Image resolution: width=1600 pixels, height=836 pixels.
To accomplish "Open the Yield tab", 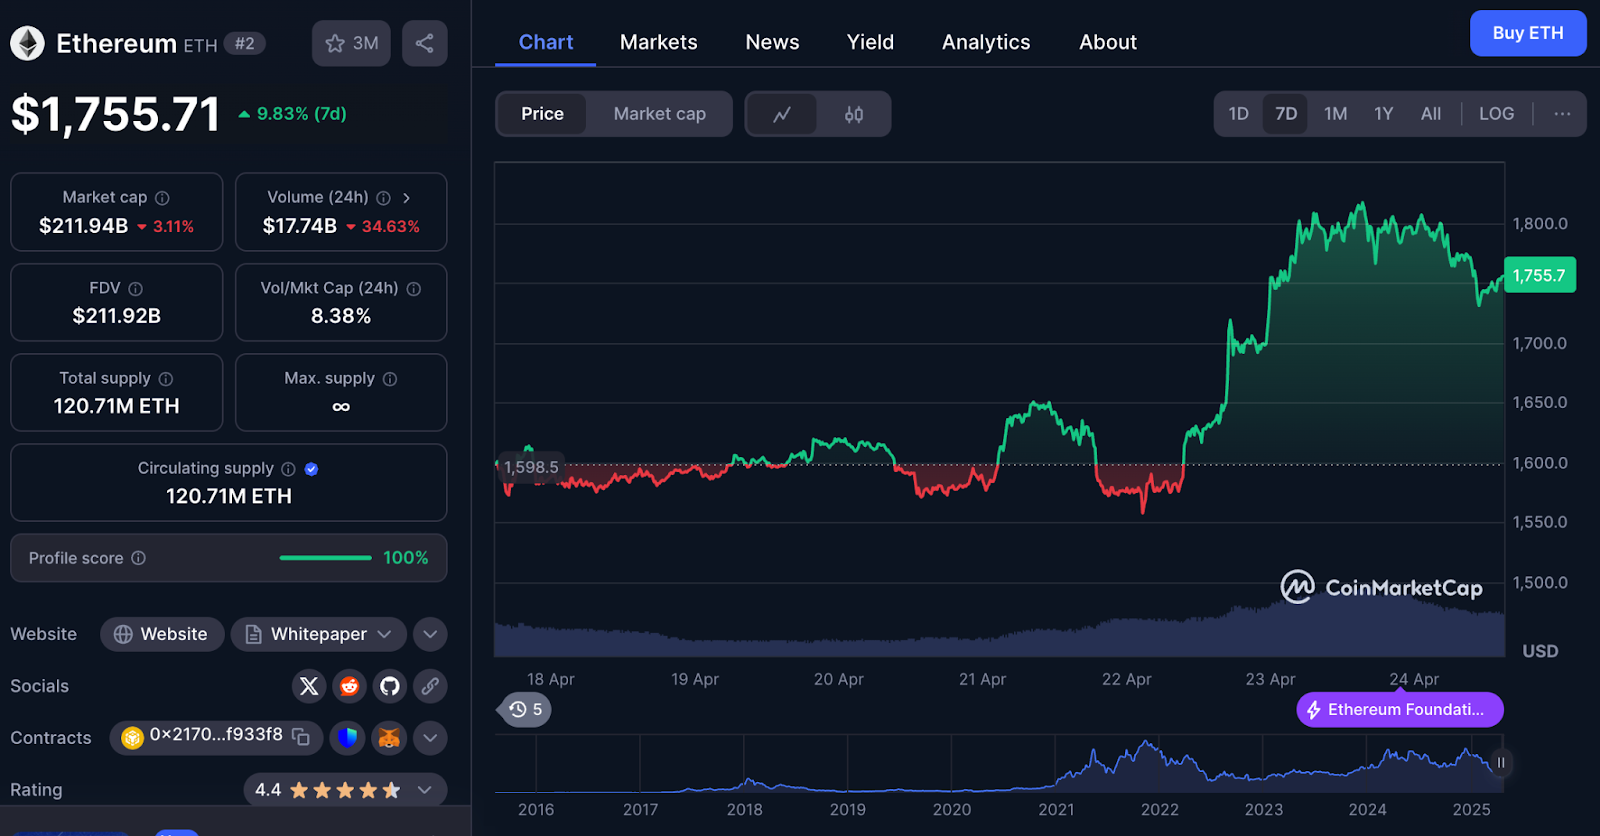I will (870, 42).
